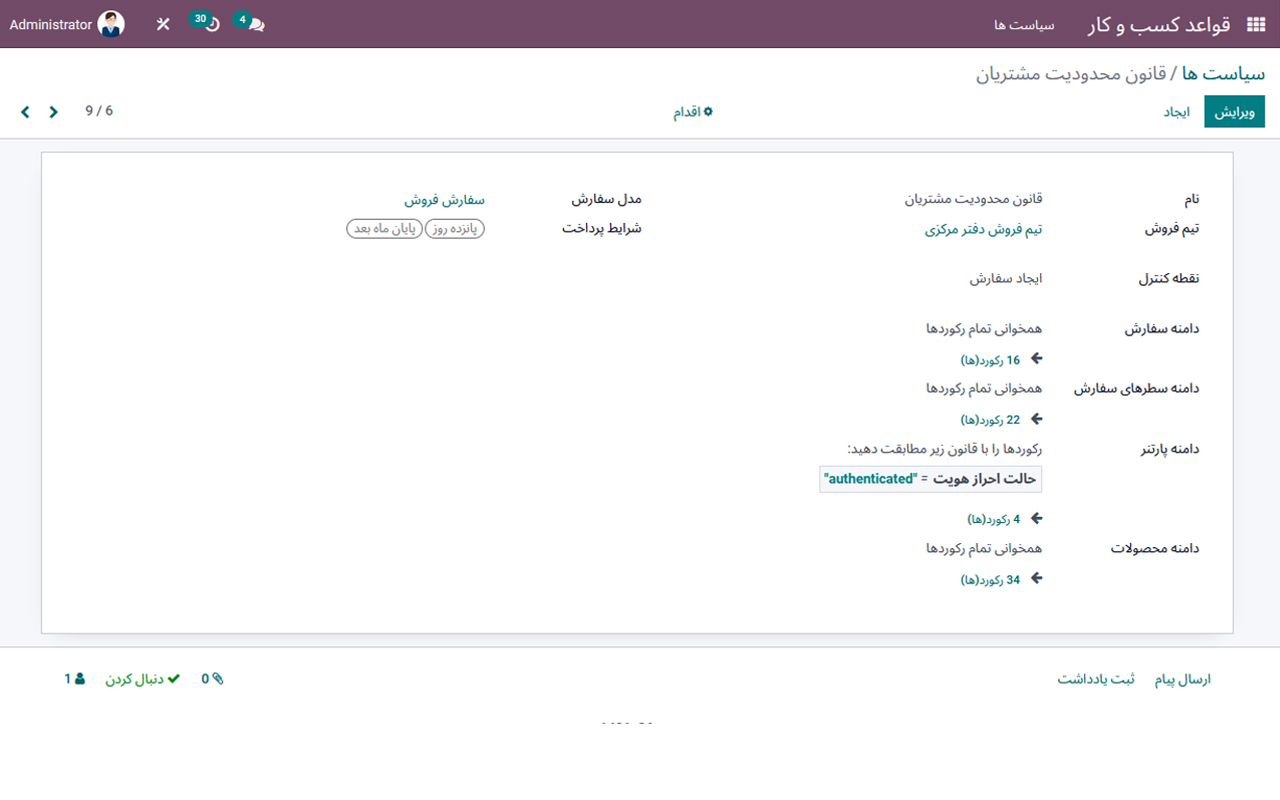This screenshot has width=1280, height=800.
Task: Click the gear icon on اقدام button
Action: pos(710,111)
